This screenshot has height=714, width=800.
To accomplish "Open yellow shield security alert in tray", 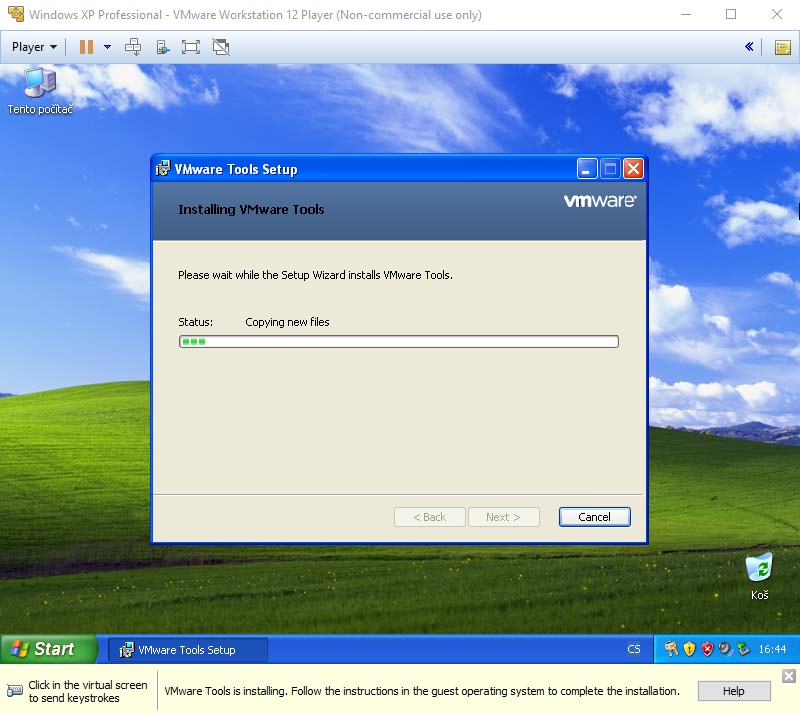I will pyautogui.click(x=689, y=650).
